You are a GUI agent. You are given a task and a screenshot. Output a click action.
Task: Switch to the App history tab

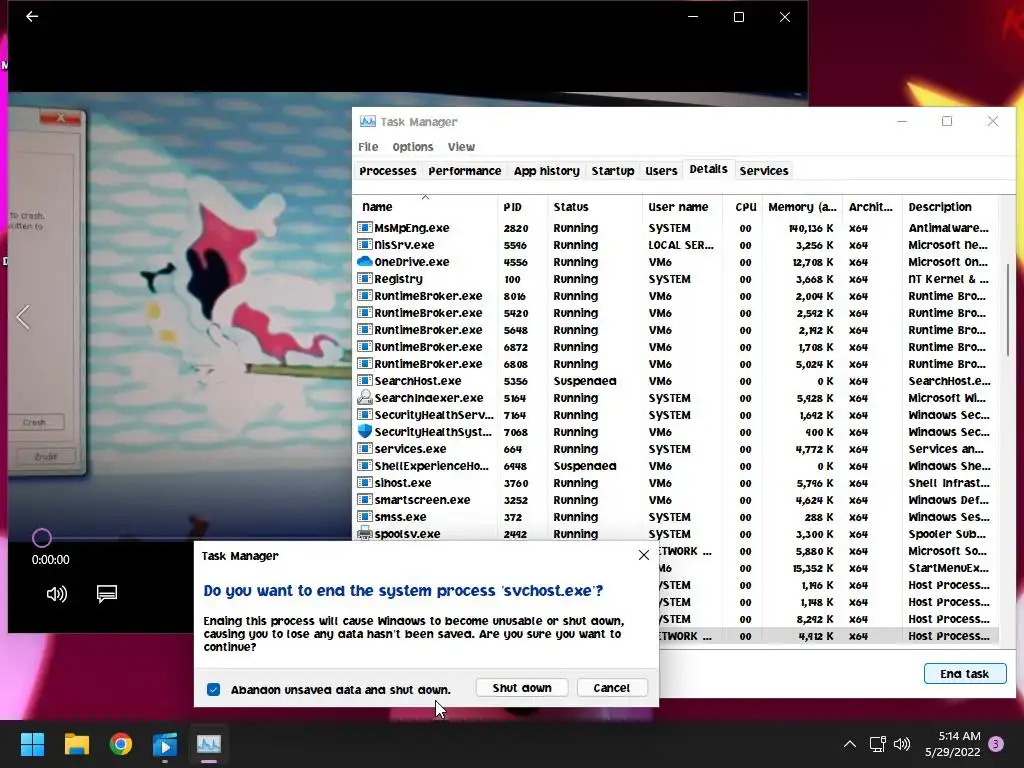coord(546,171)
